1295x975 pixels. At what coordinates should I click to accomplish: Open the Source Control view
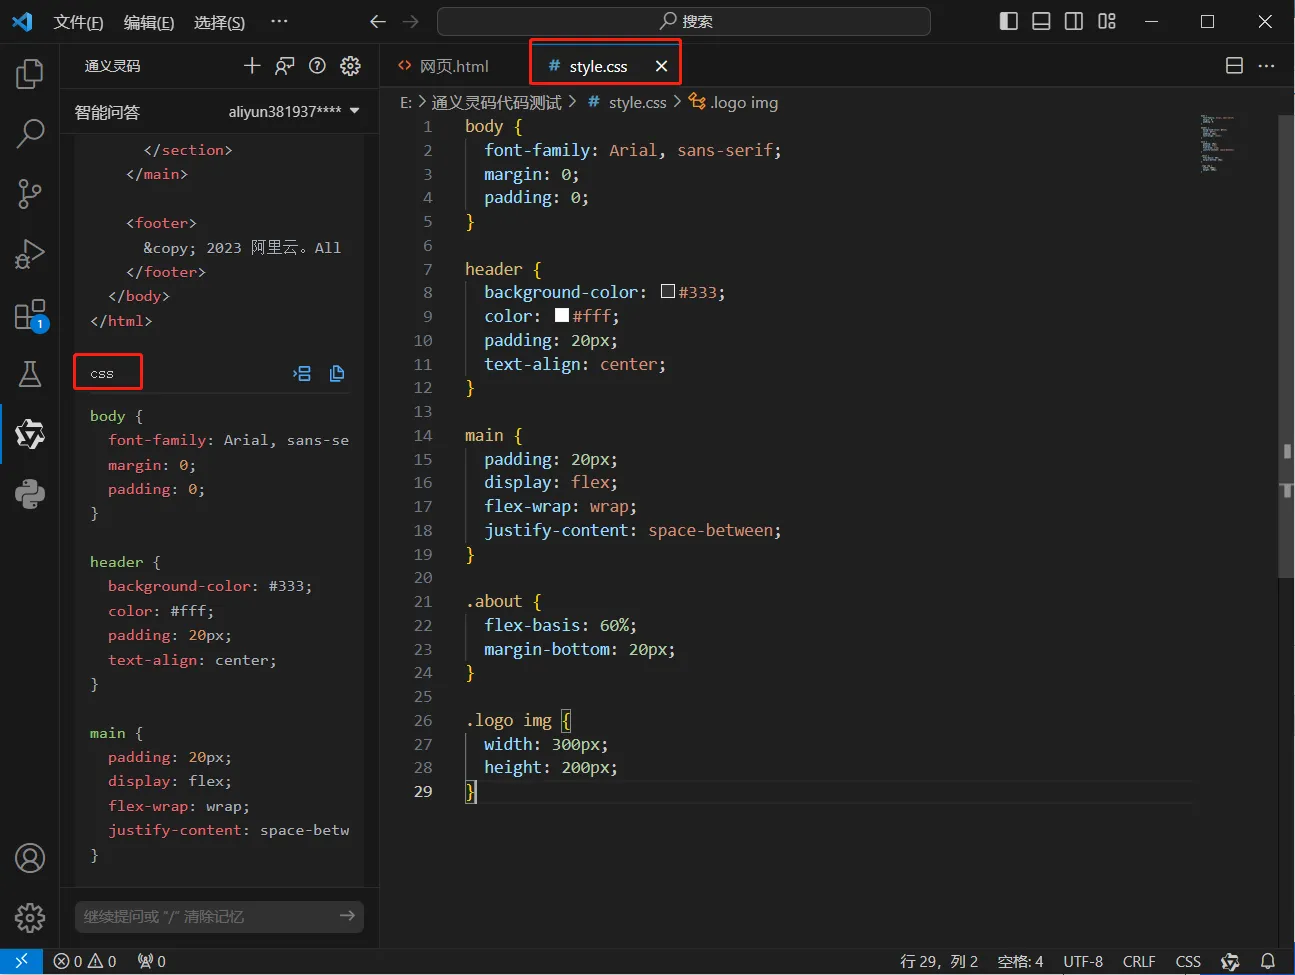[30, 194]
